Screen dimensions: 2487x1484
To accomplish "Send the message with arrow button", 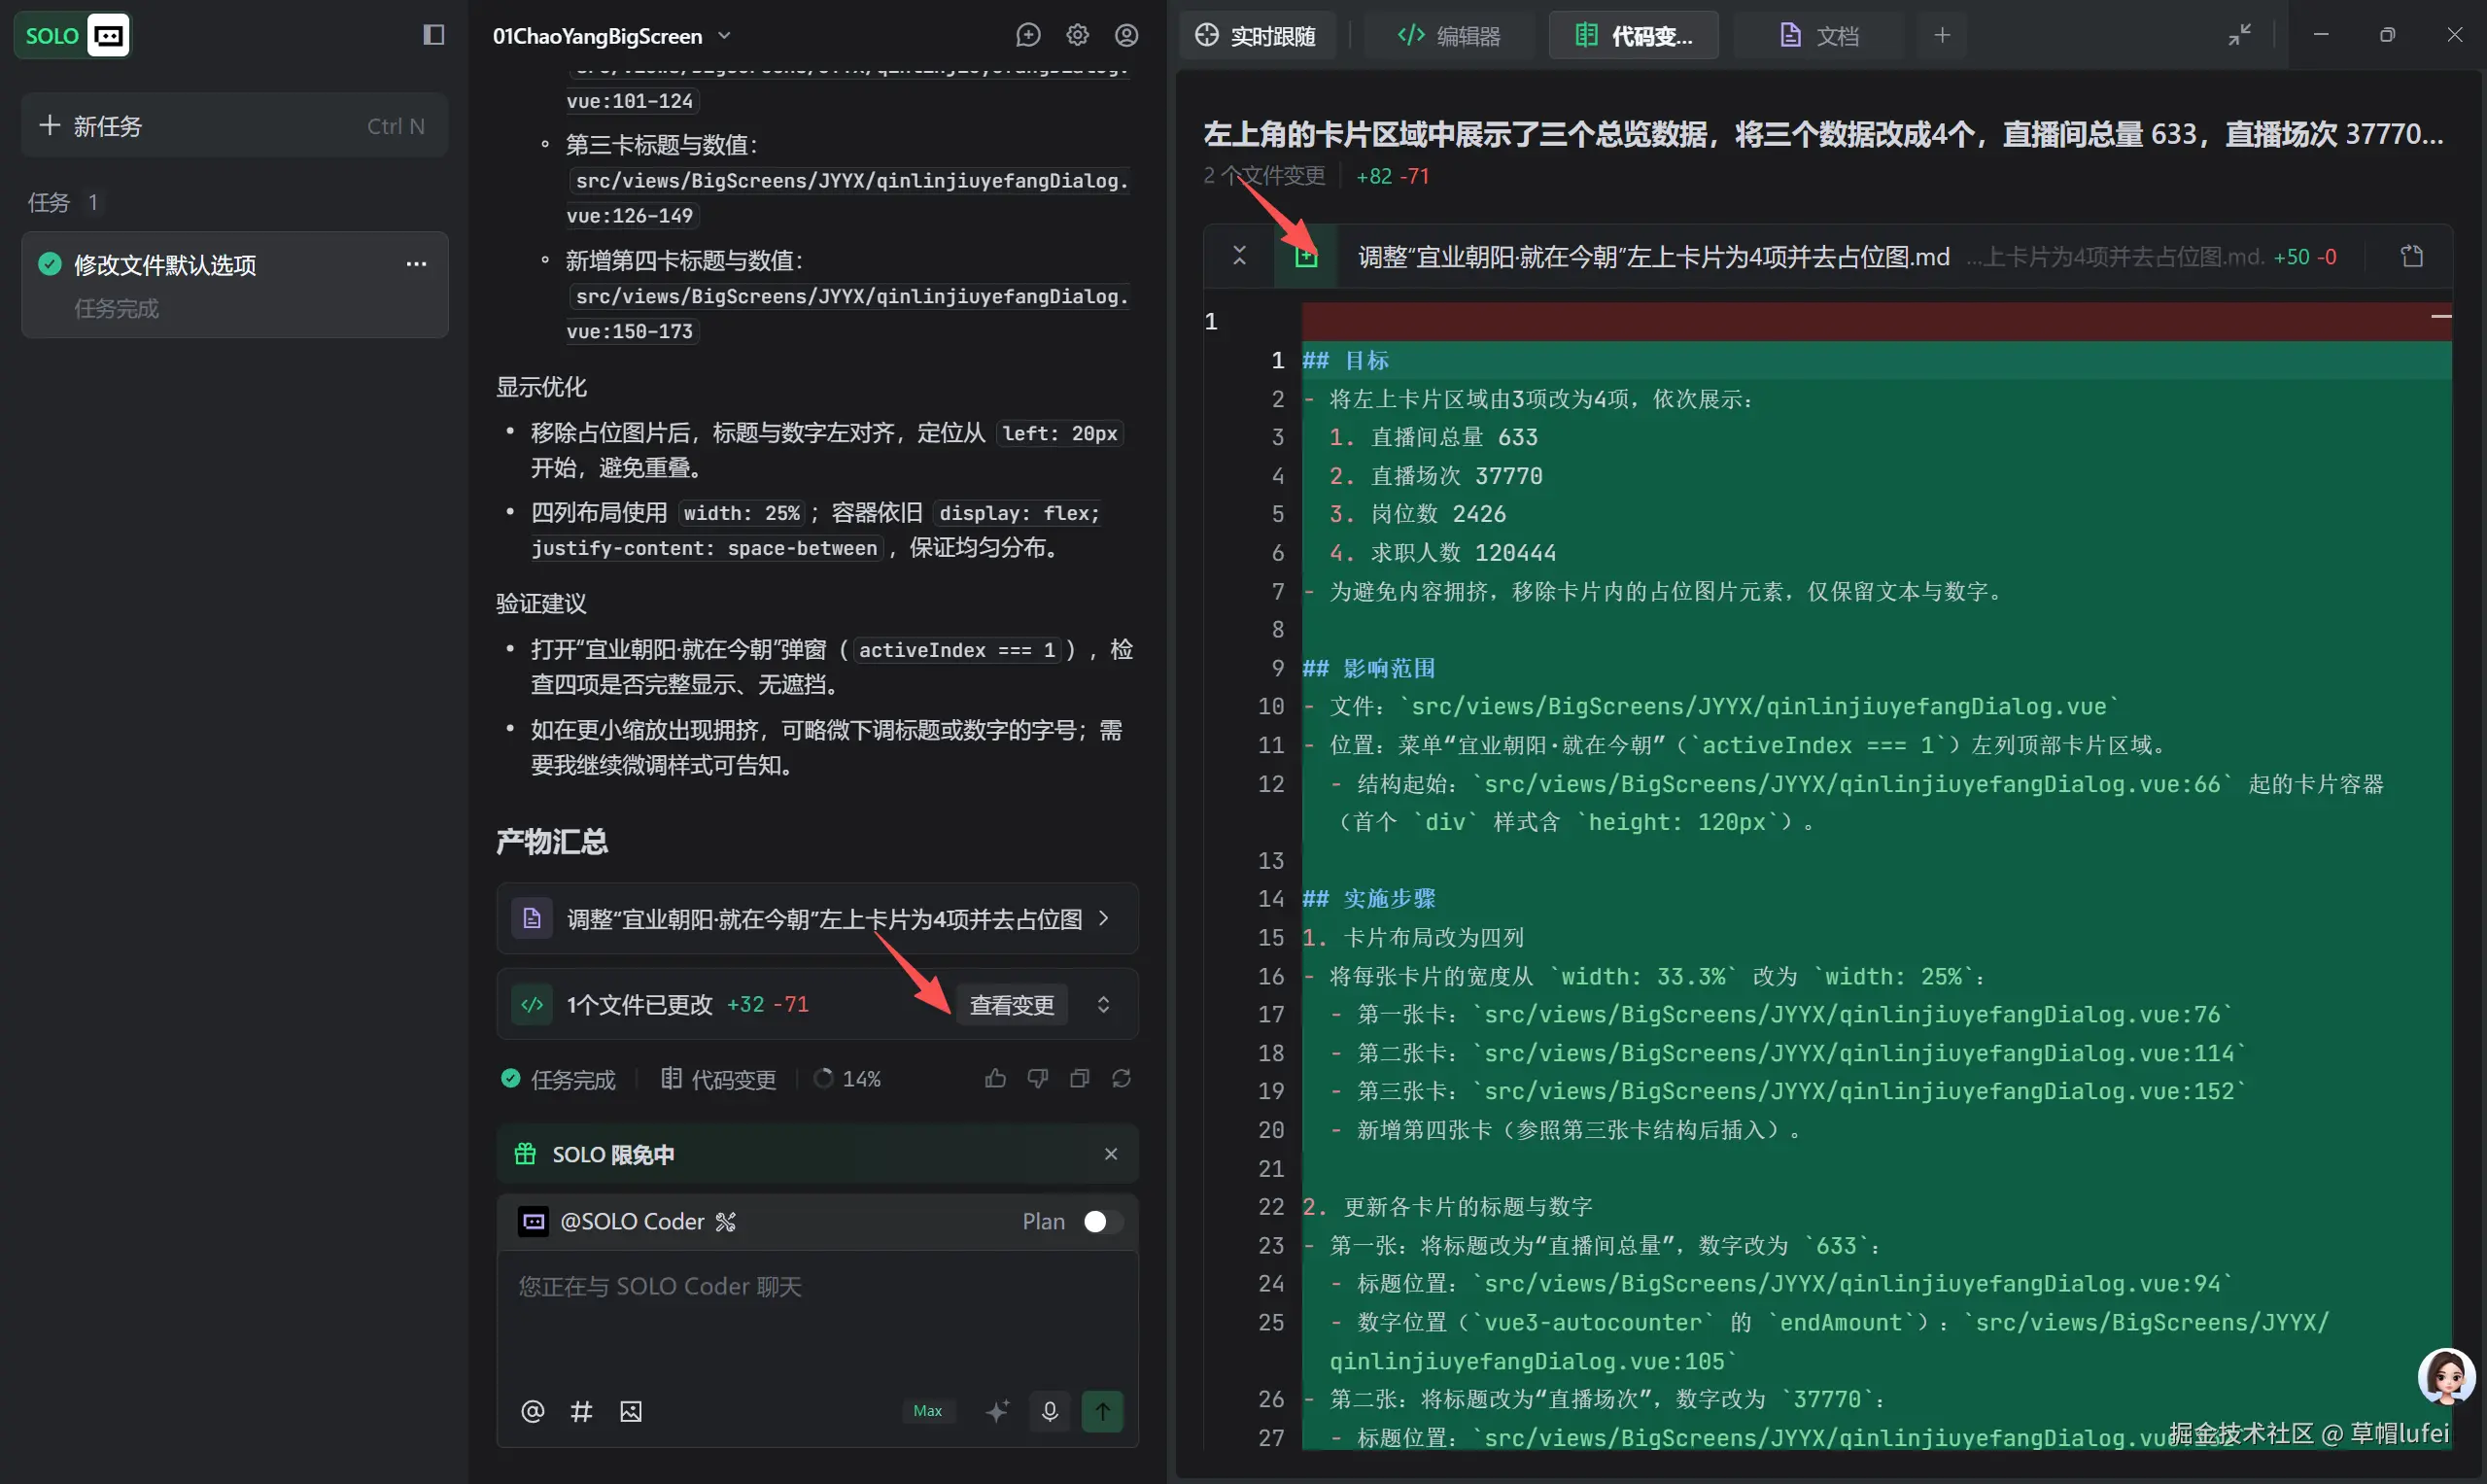I will [1103, 1411].
